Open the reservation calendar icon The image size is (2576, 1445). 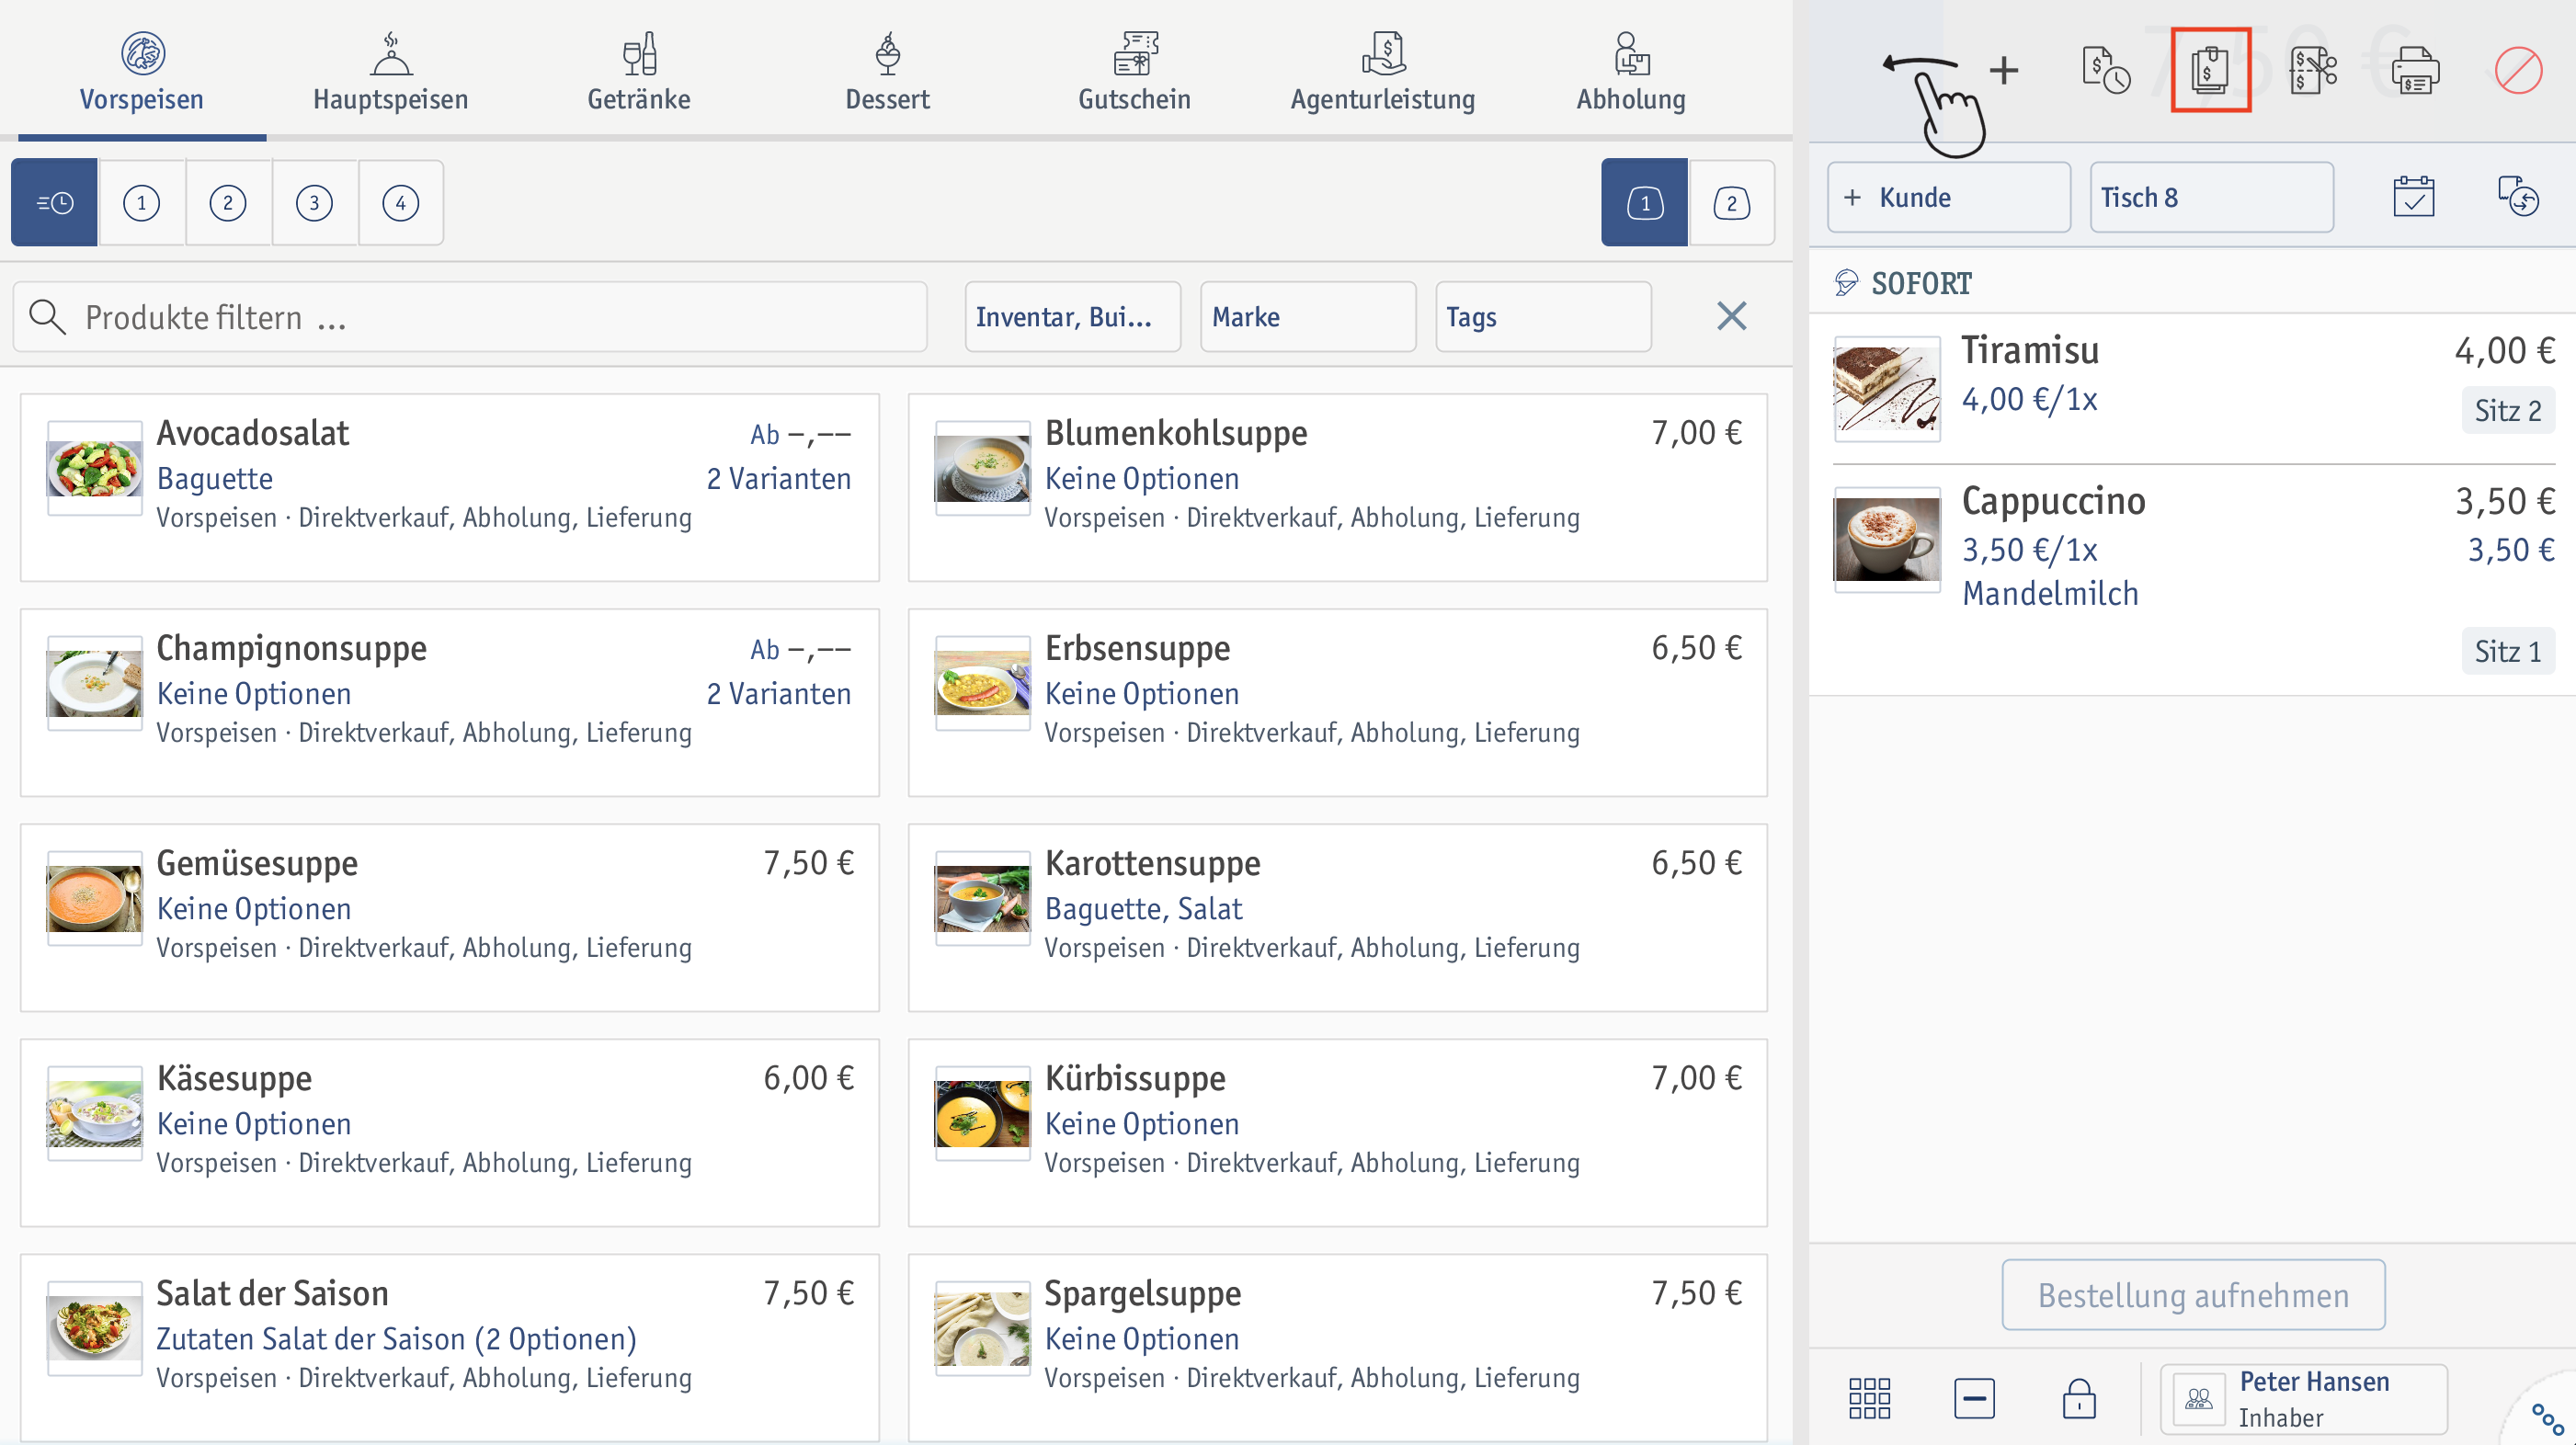(x=2413, y=197)
